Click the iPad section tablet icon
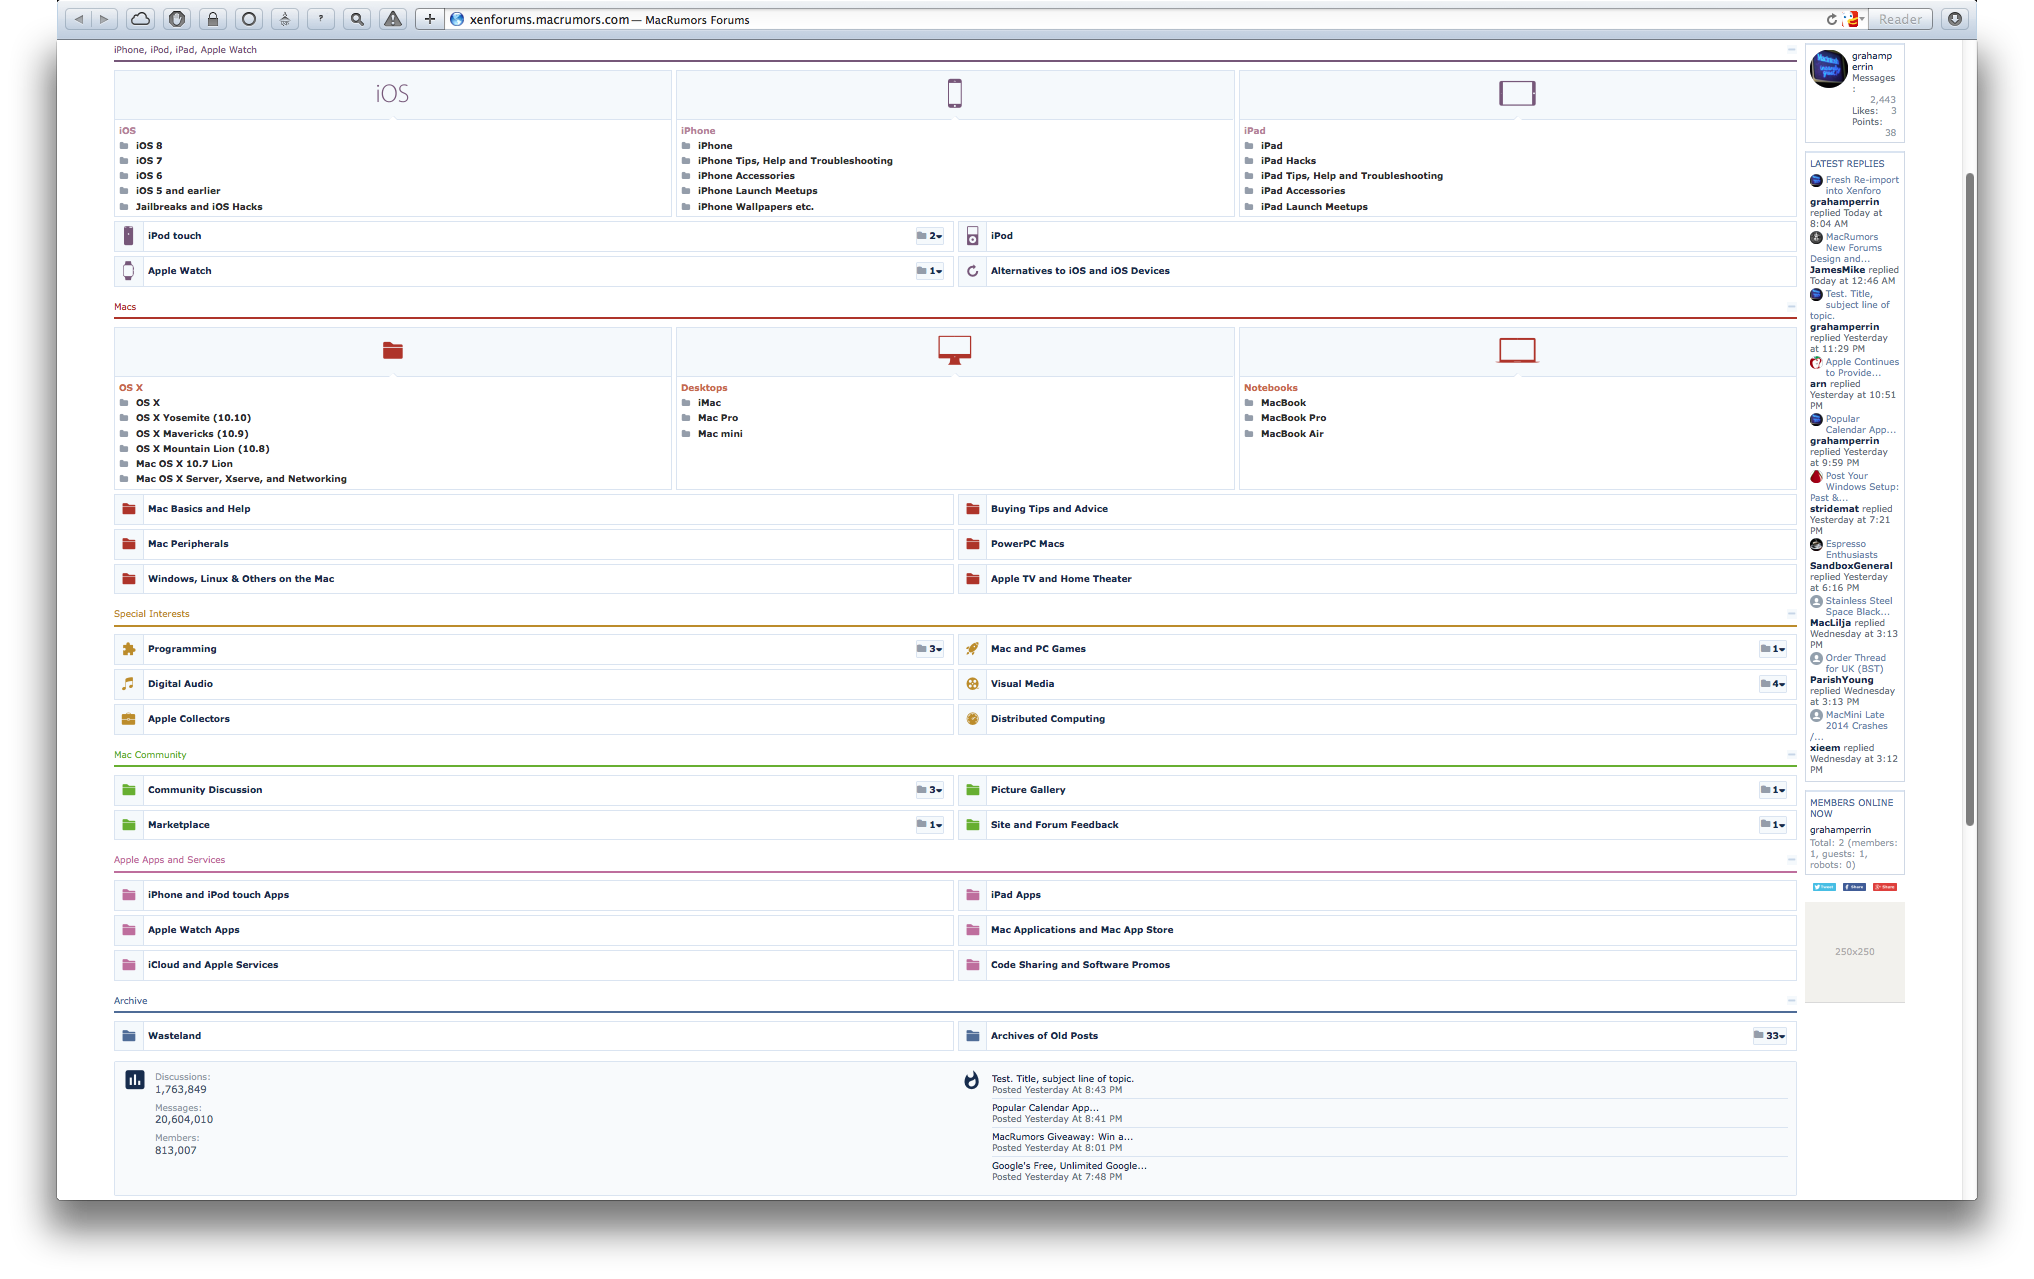2034x1279 pixels. coord(1517,93)
